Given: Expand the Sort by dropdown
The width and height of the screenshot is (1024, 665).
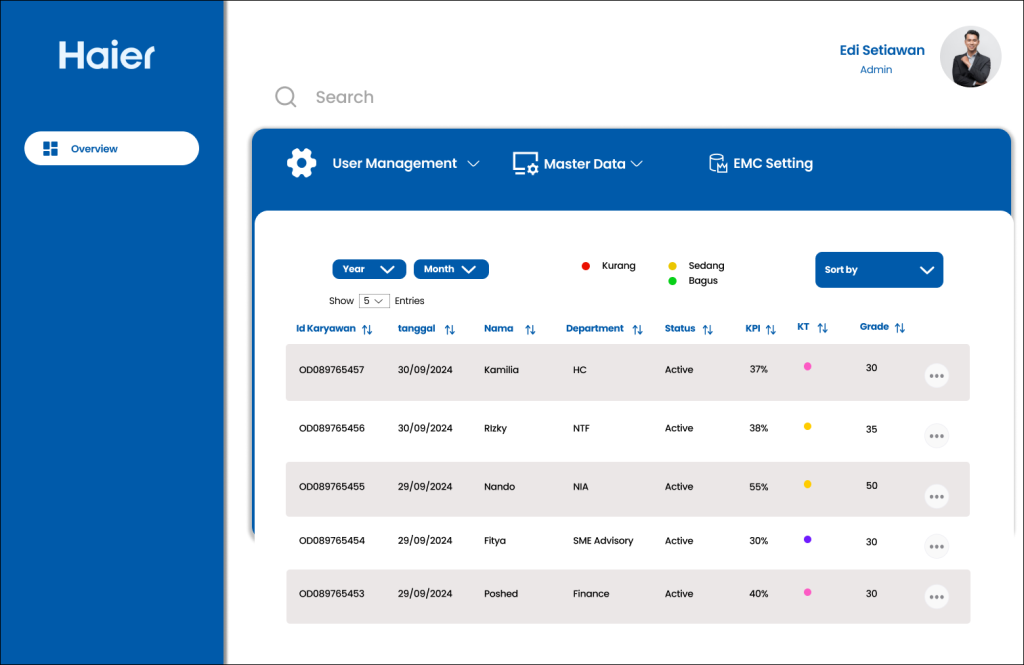Looking at the screenshot, I should click(x=879, y=270).
